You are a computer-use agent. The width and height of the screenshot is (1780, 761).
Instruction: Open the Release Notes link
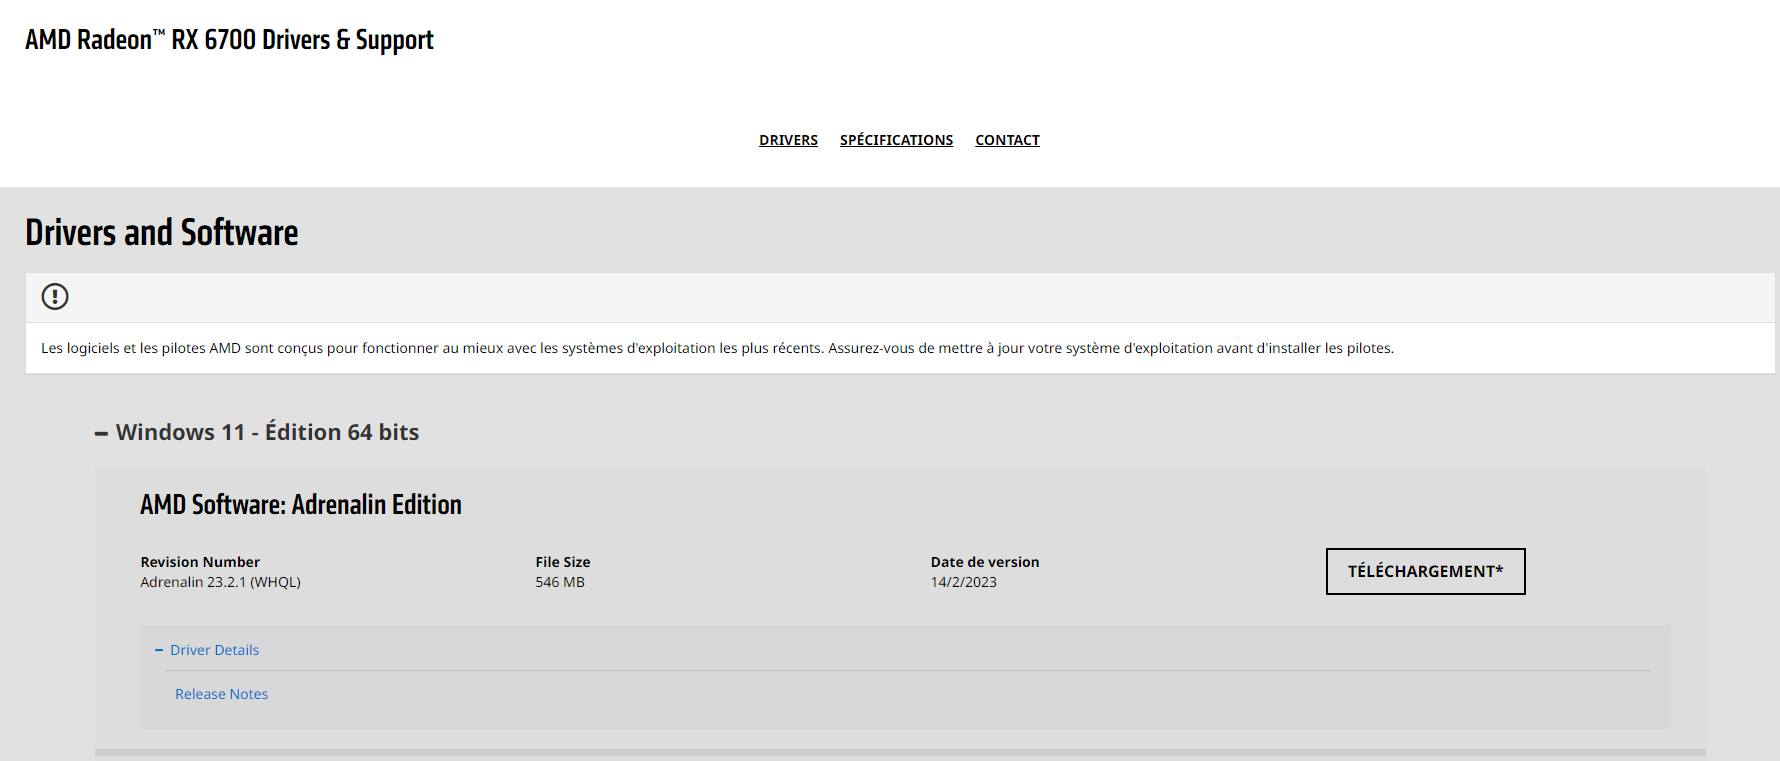tap(222, 694)
